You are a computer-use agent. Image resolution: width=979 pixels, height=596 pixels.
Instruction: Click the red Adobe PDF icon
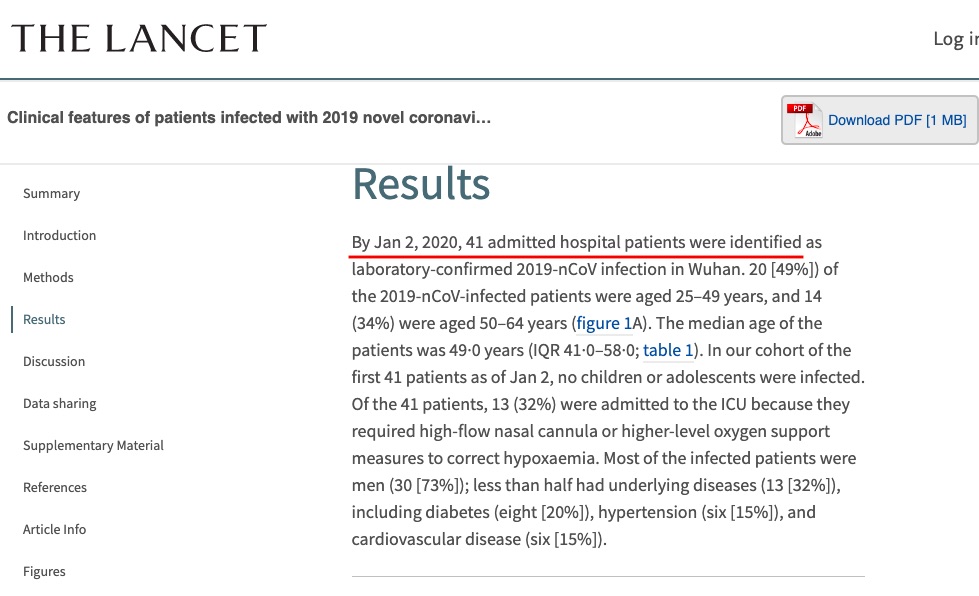[x=803, y=120]
